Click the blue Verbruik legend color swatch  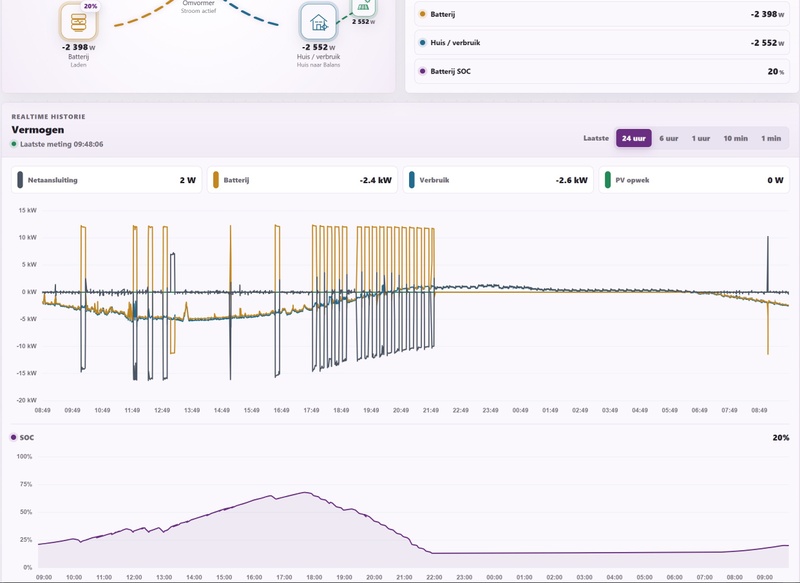[412, 180]
